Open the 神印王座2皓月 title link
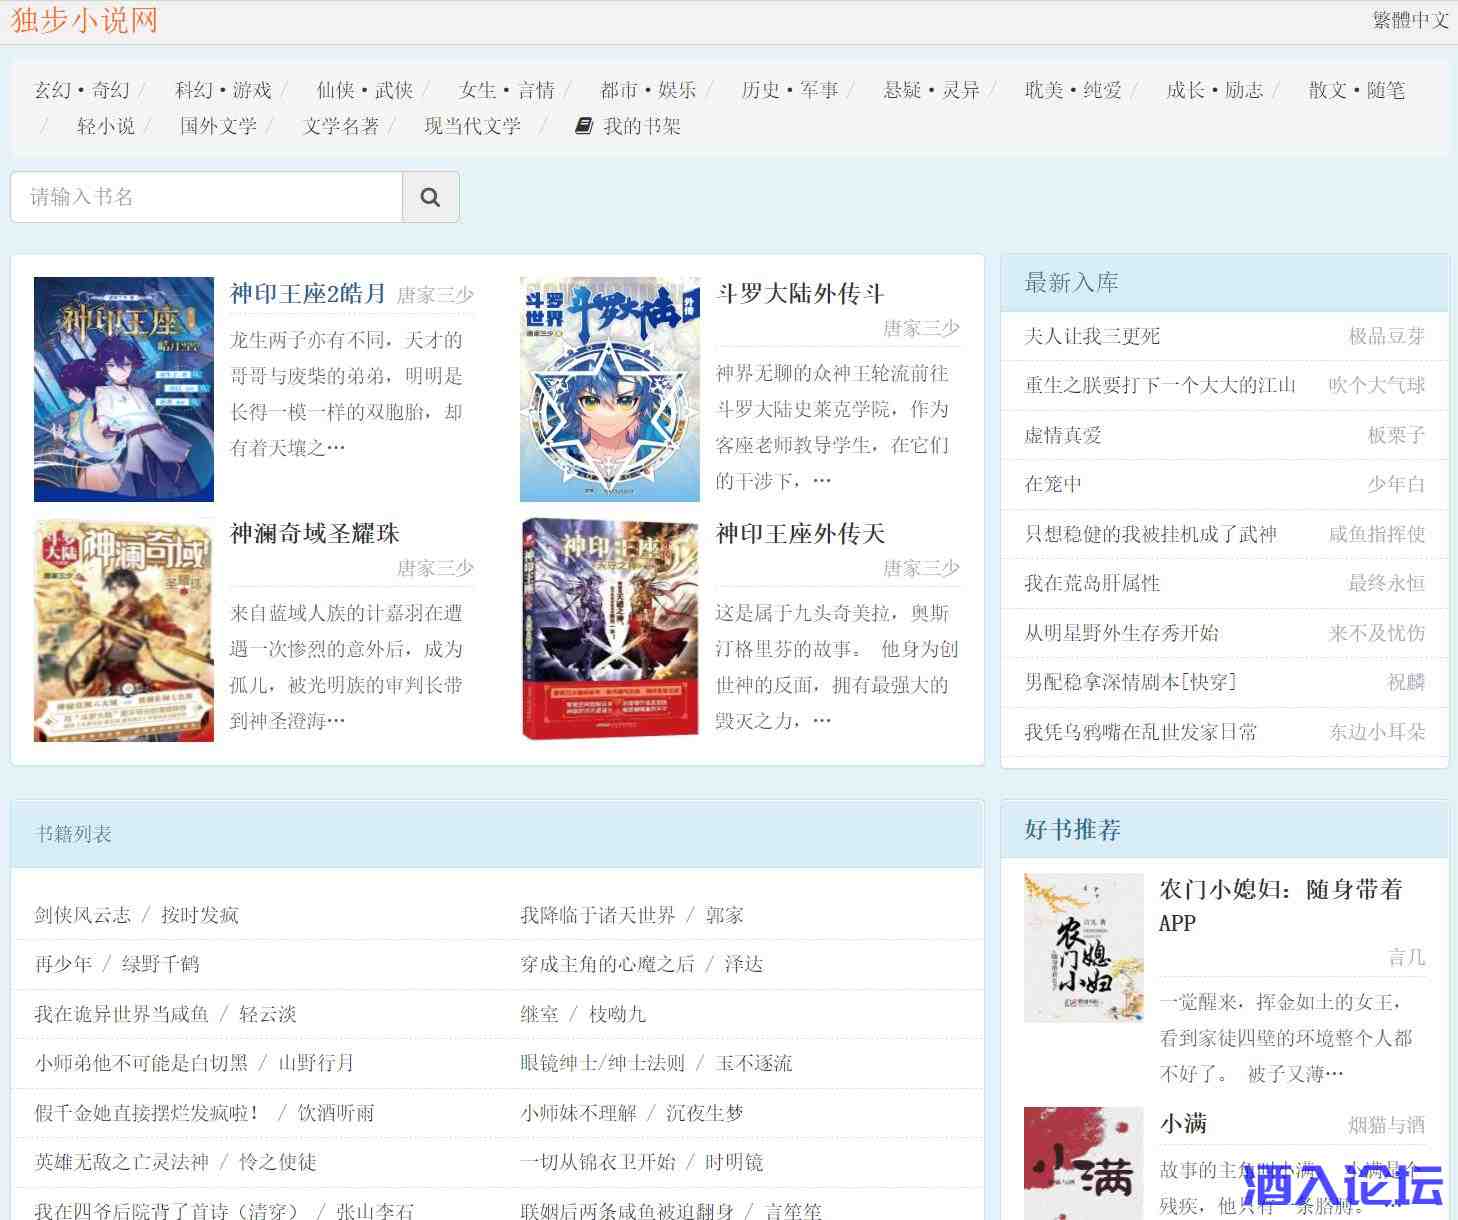Image resolution: width=1458 pixels, height=1220 pixels. (x=308, y=293)
